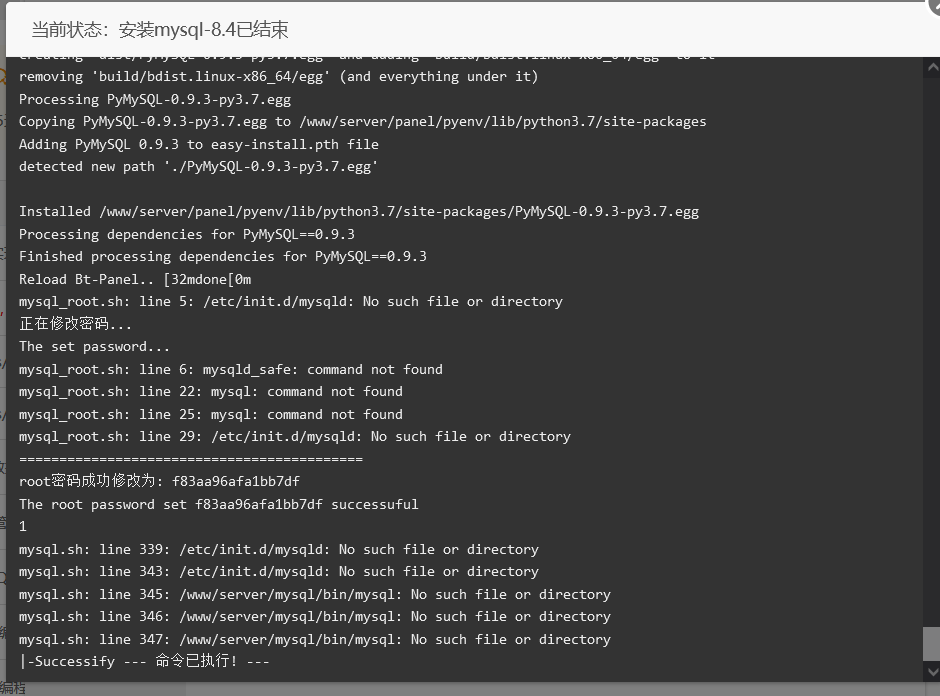
Task: Click the 'Finished processing dependencies' line
Action: pos(222,257)
